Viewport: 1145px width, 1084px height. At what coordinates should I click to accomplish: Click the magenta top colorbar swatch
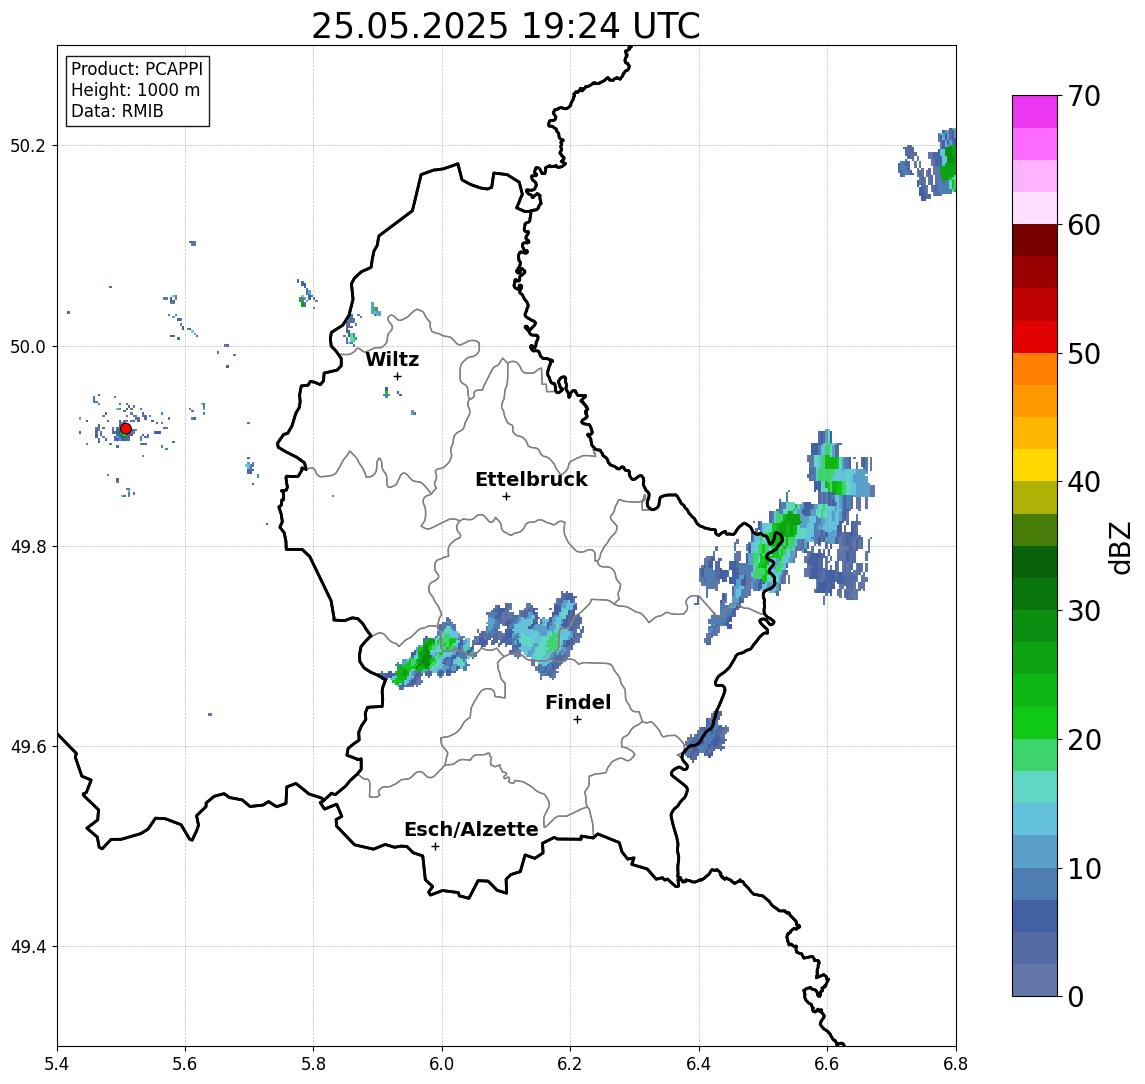tap(1035, 112)
